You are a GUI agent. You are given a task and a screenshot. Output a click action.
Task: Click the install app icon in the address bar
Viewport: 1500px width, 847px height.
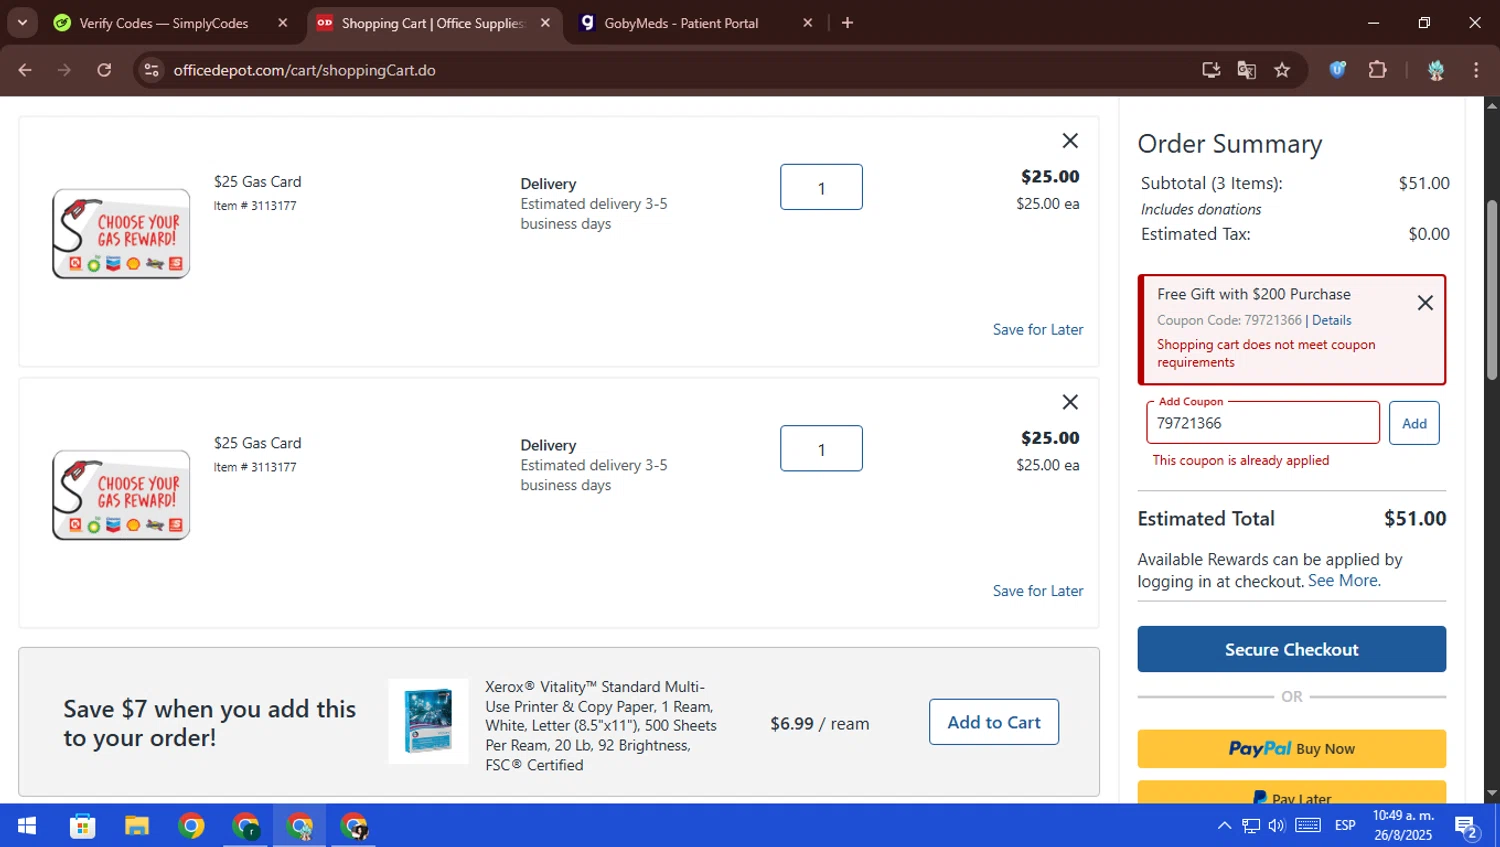coord(1211,70)
